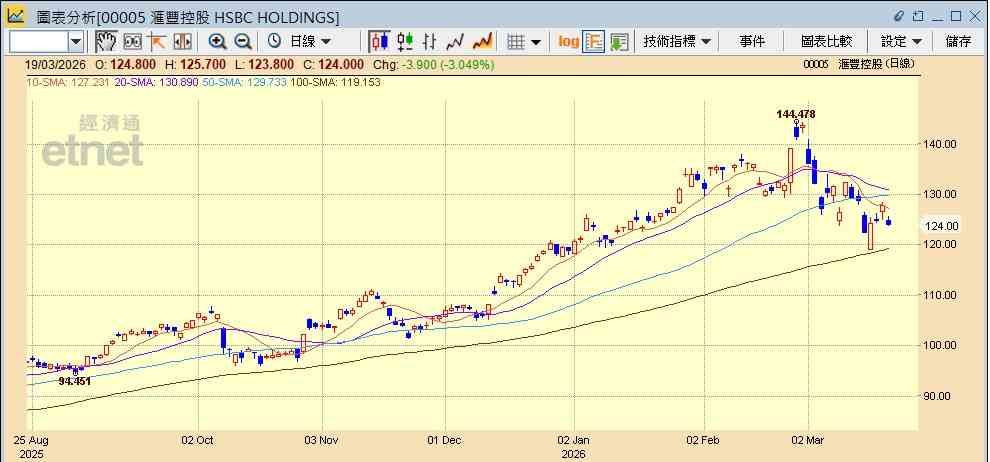This screenshot has height=462, width=990.
Task: Click the 02 Feb date axis label
Action: [704, 439]
